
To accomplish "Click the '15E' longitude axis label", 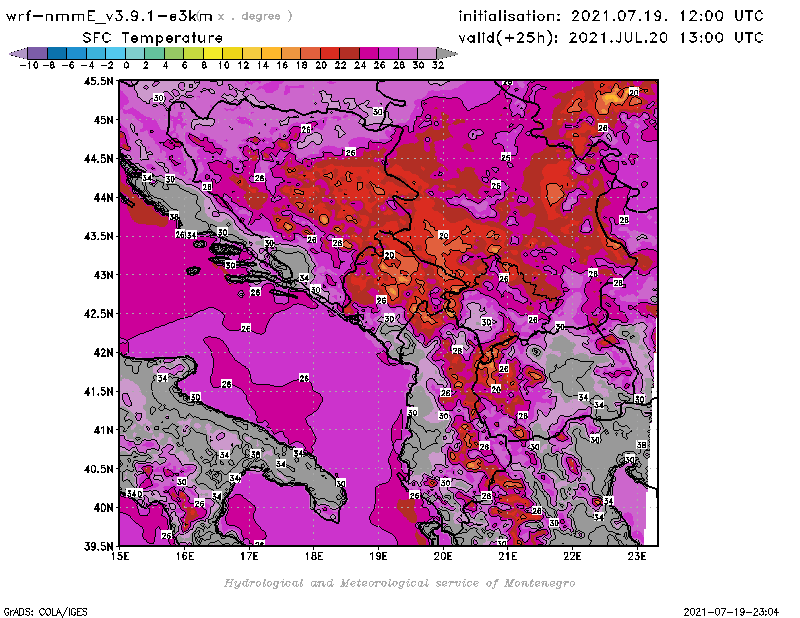I will click(120, 557).
